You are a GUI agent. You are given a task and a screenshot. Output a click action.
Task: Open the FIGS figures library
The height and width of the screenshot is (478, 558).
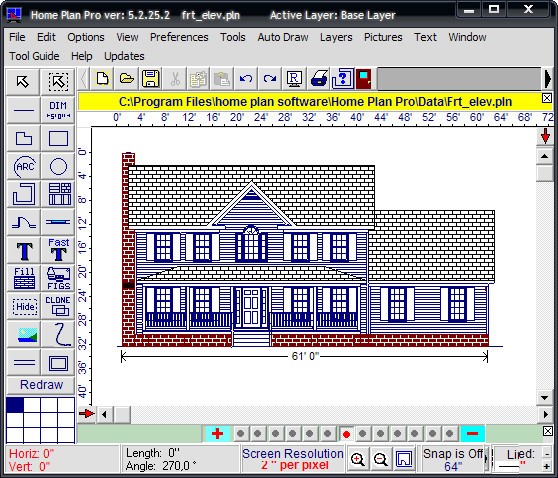[x=58, y=279]
